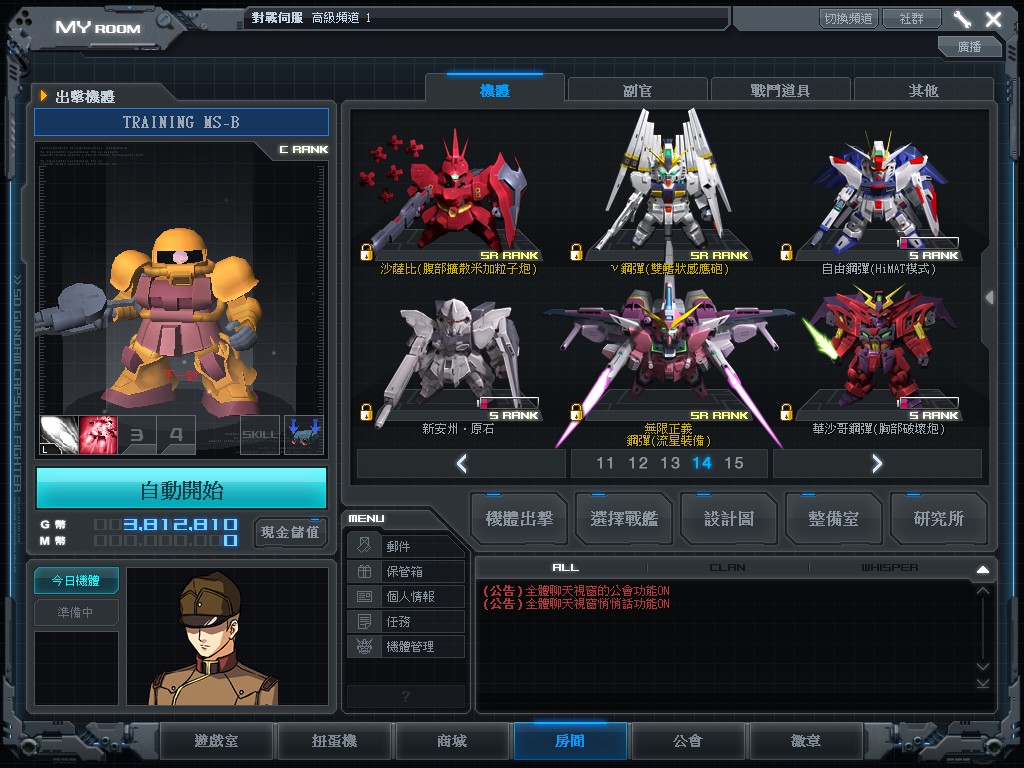Switch to the 副官 tab
This screenshot has width=1024, height=768.
point(637,90)
